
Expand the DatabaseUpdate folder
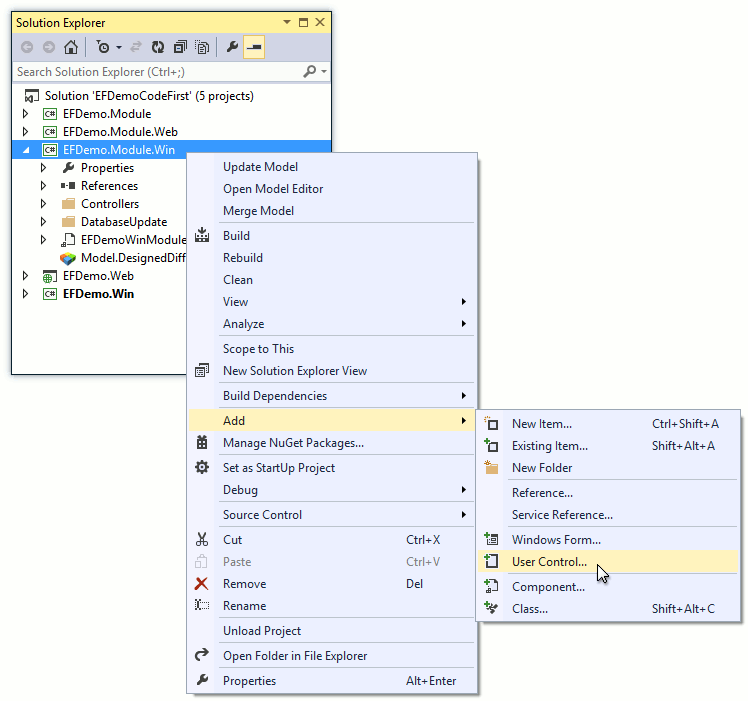(43, 222)
